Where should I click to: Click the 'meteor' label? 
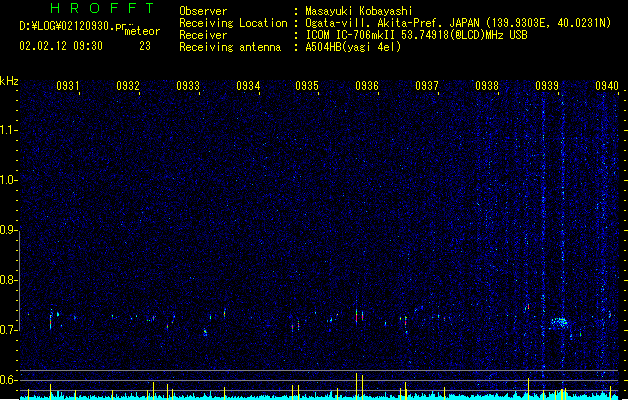click(142, 31)
